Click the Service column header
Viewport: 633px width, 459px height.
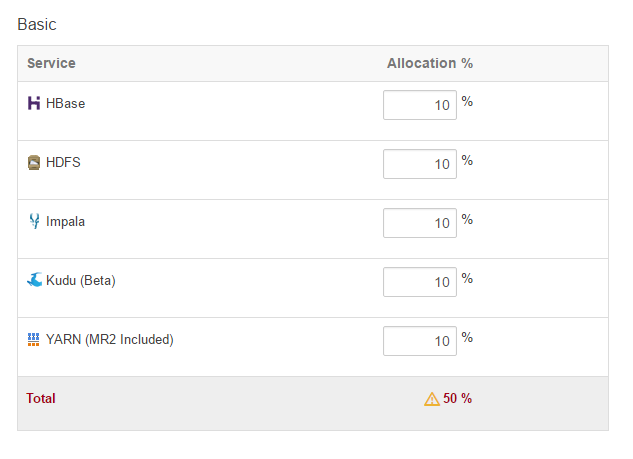[x=51, y=63]
